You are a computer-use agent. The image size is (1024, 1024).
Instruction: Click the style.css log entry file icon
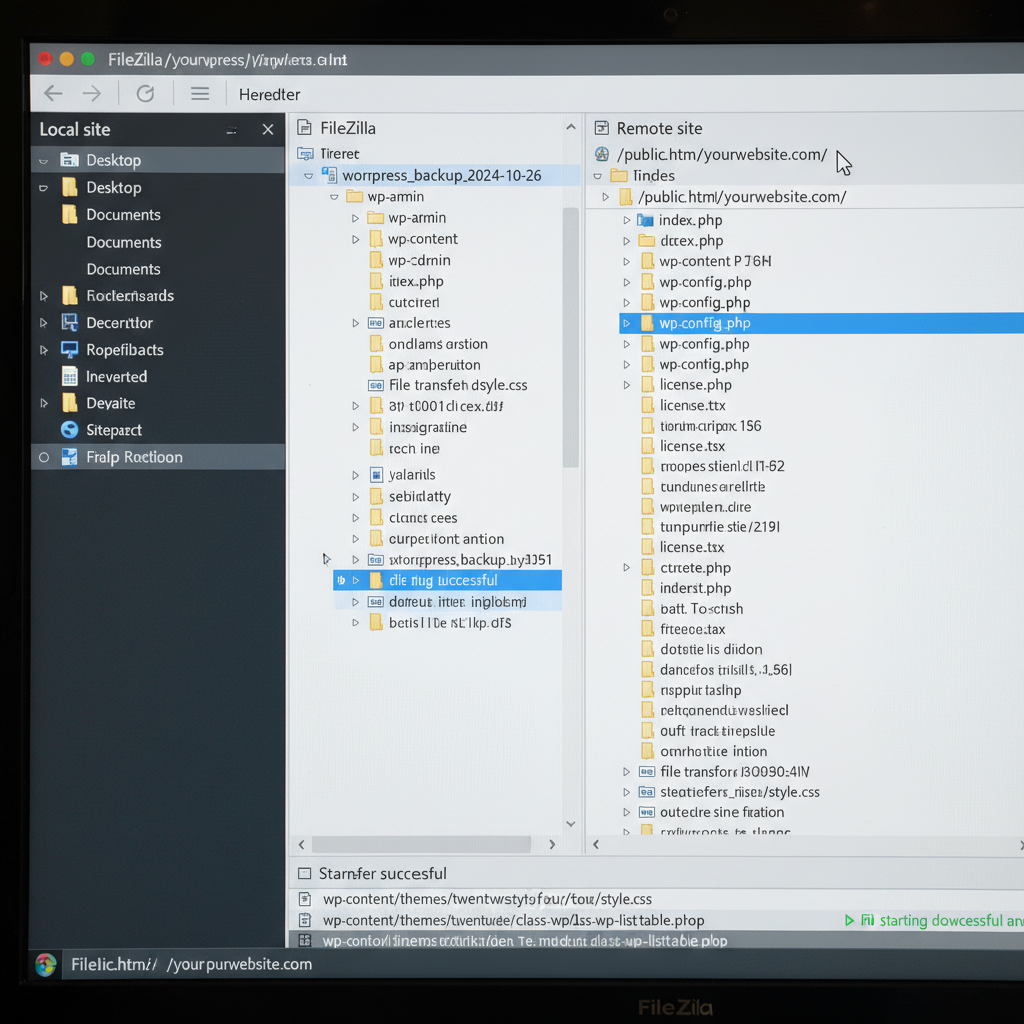(304, 899)
